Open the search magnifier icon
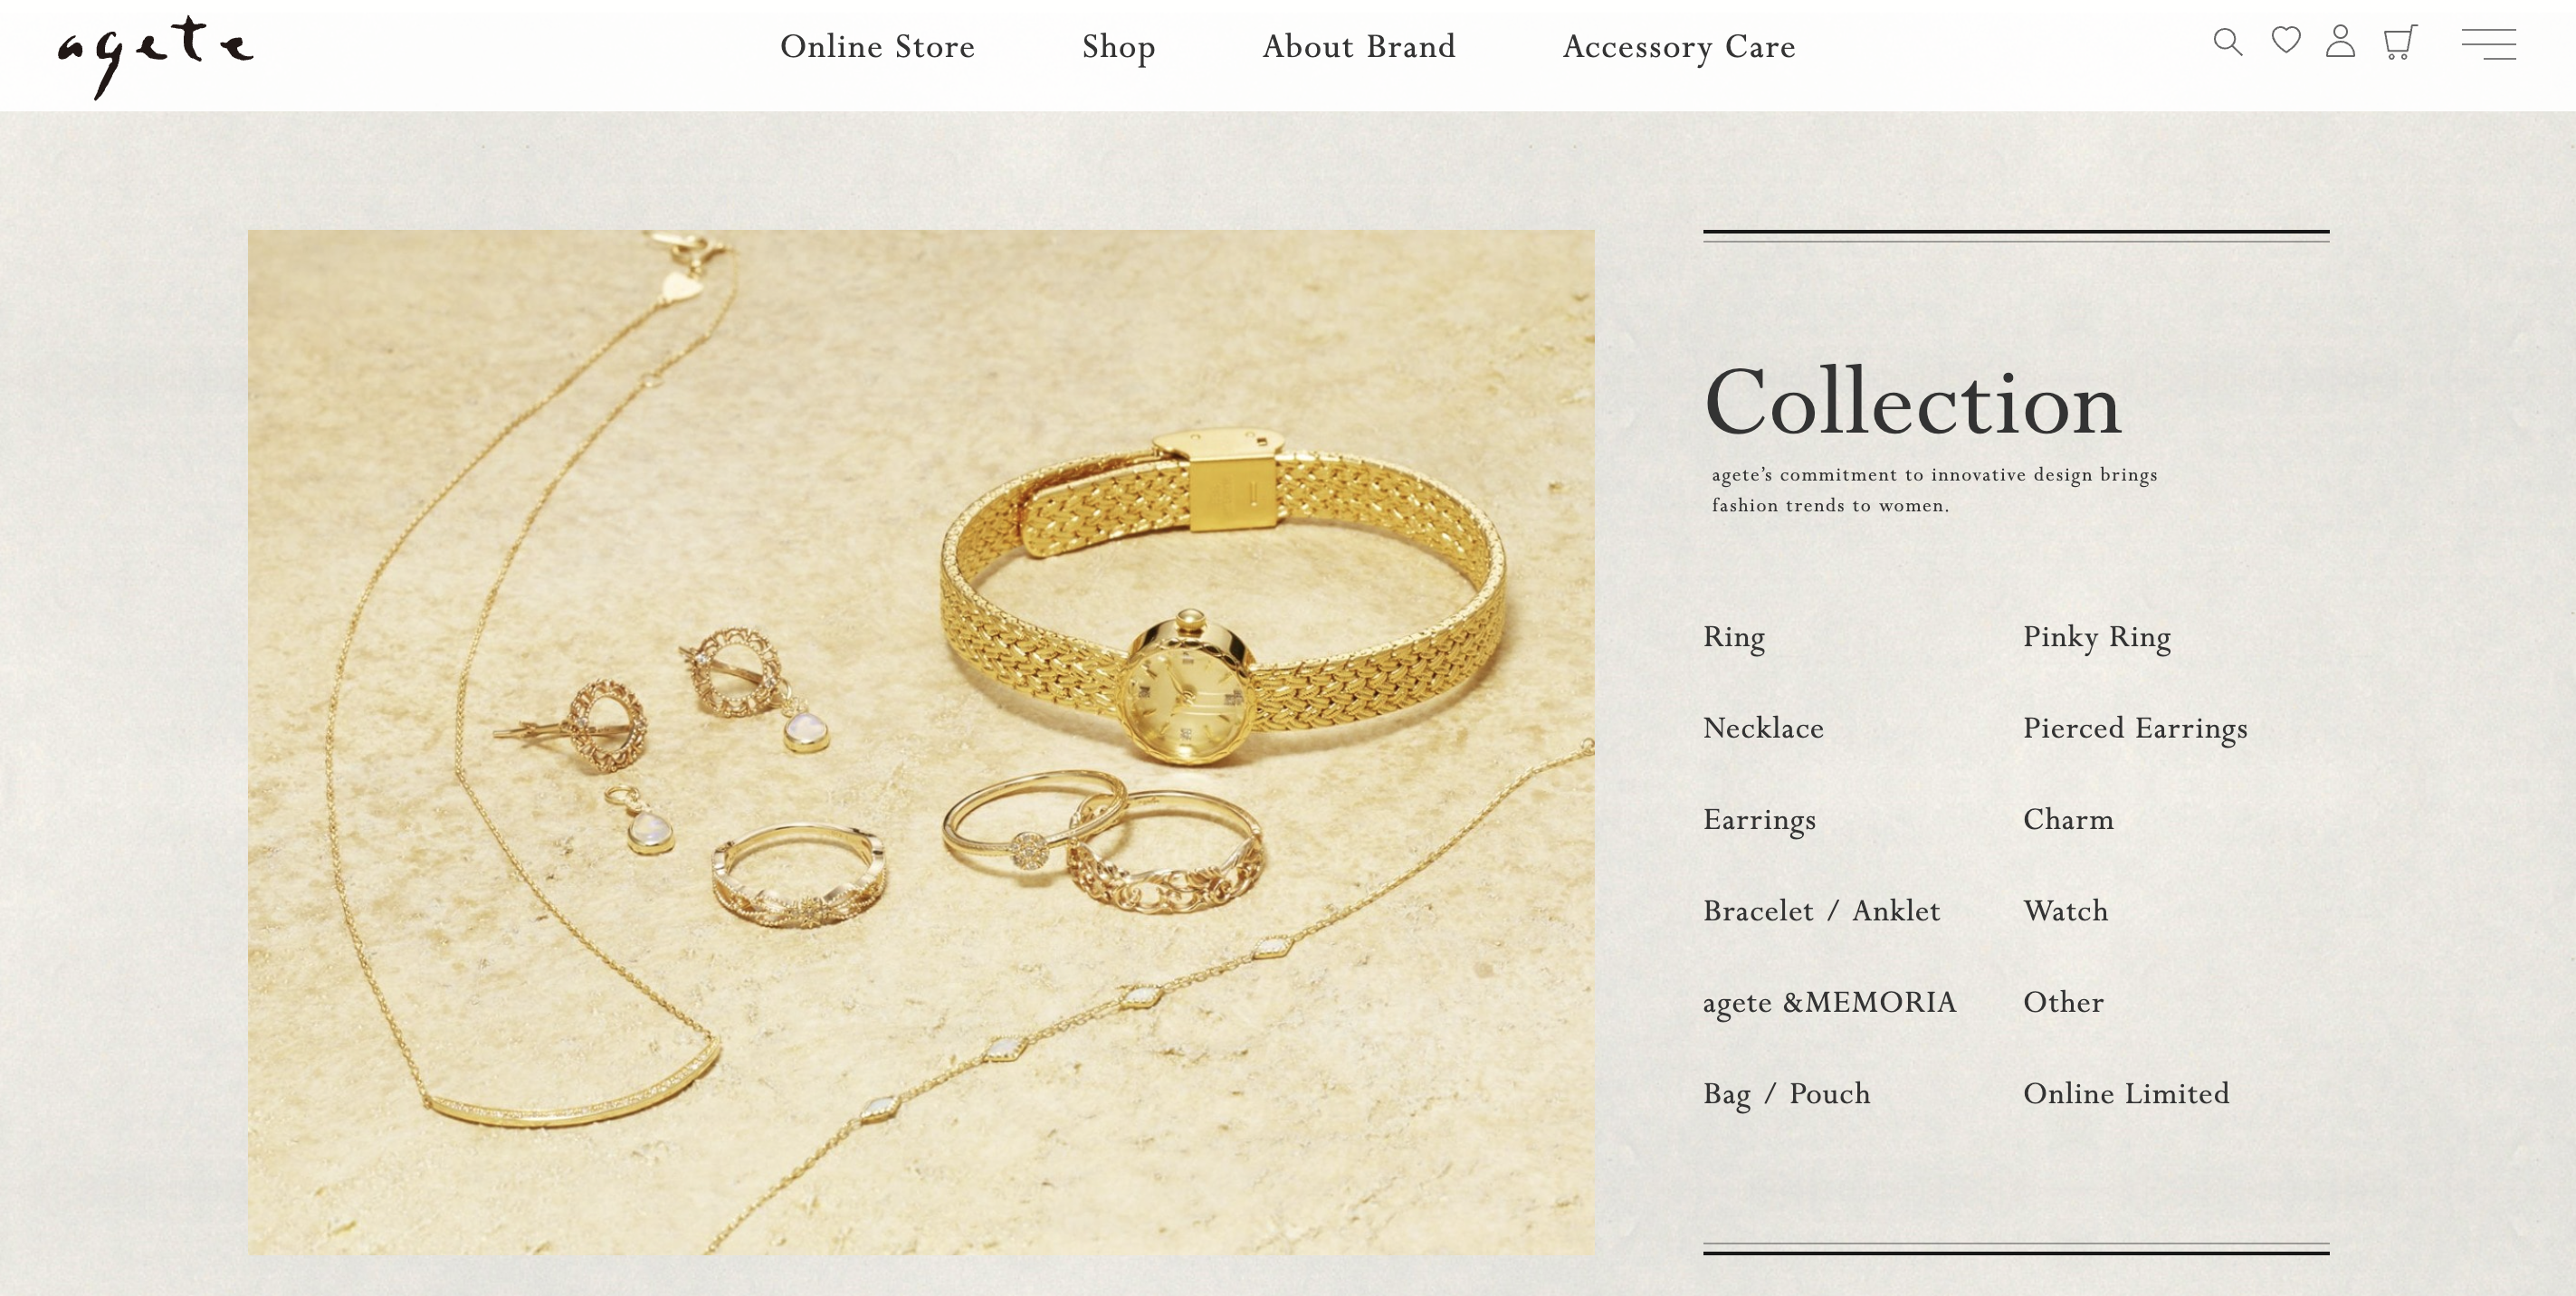The height and width of the screenshot is (1296, 2576). coord(2227,42)
